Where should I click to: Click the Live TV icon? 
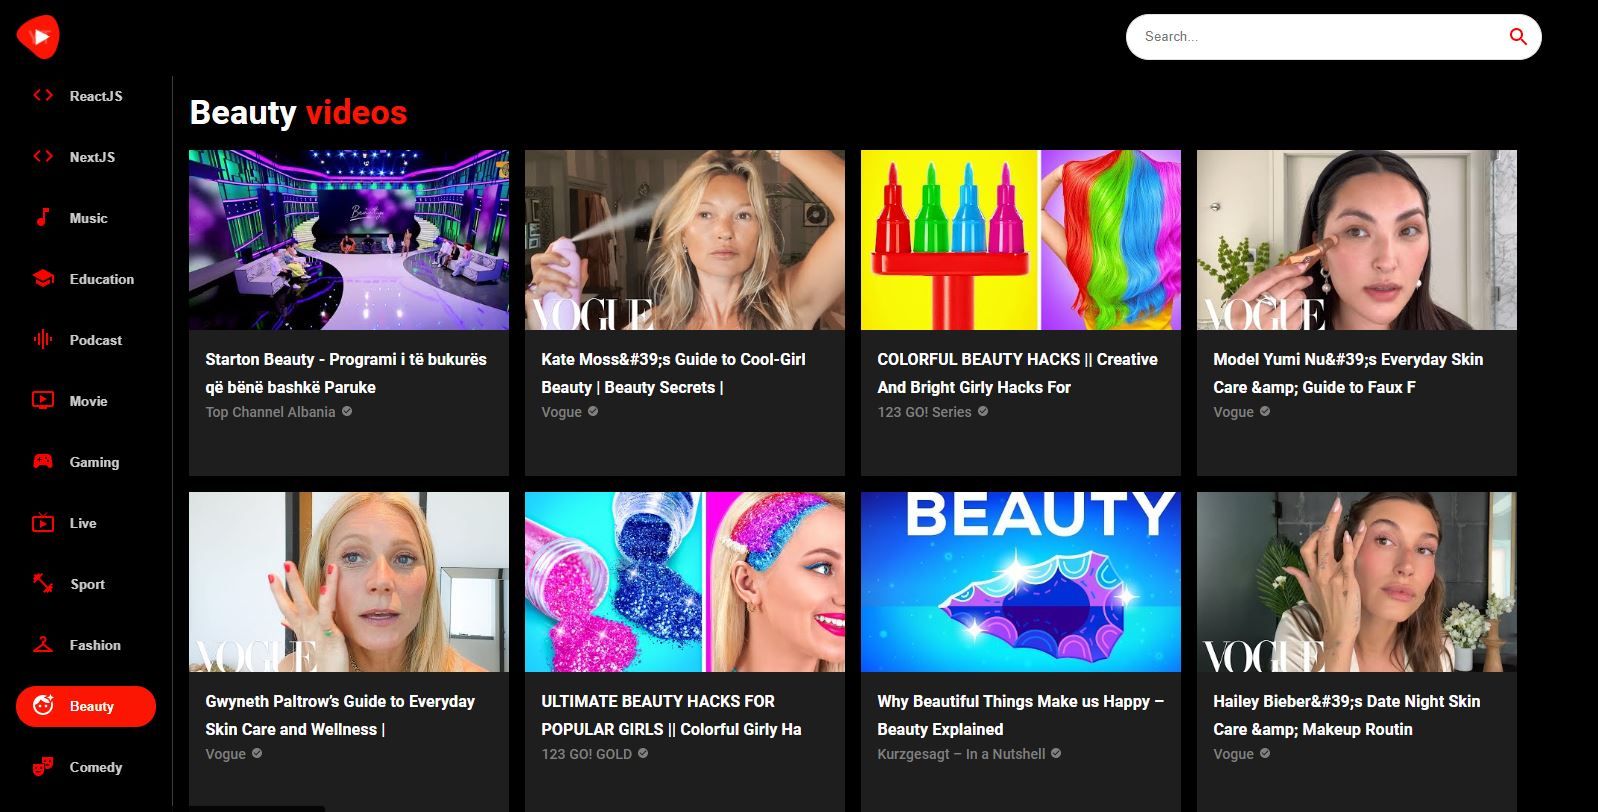pos(43,523)
